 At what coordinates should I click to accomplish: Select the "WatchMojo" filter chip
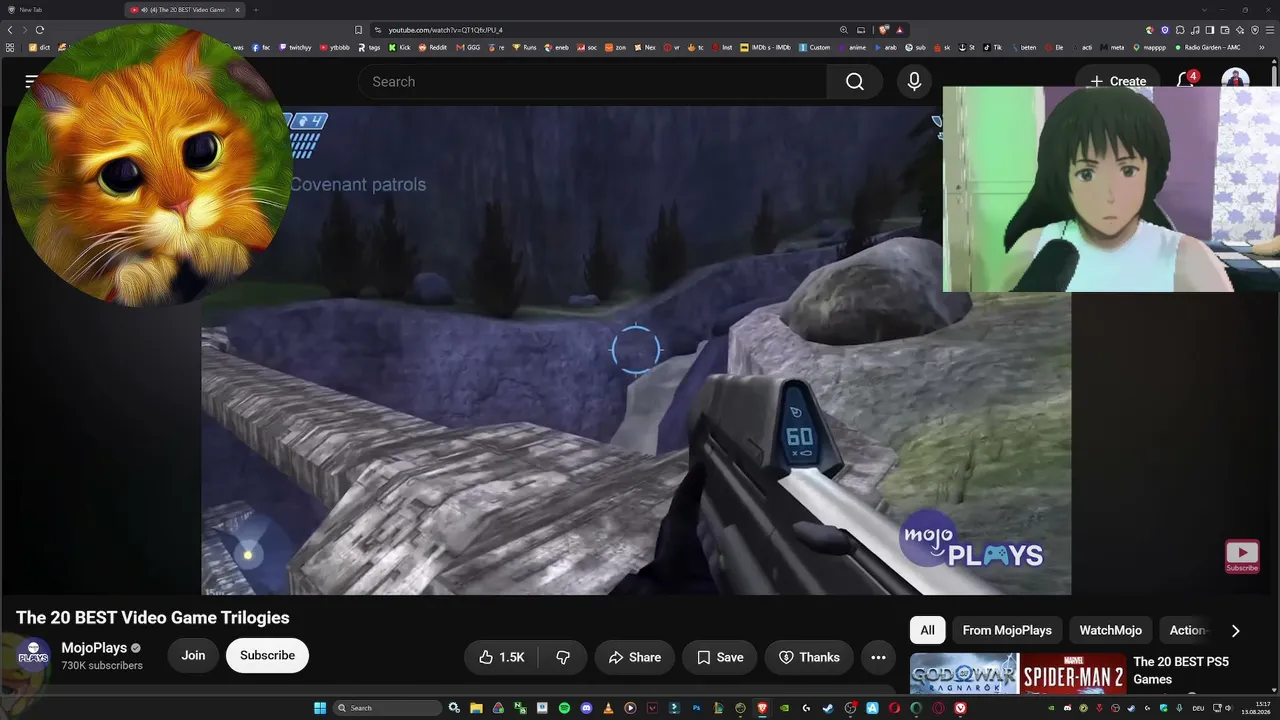[x=1110, y=630]
